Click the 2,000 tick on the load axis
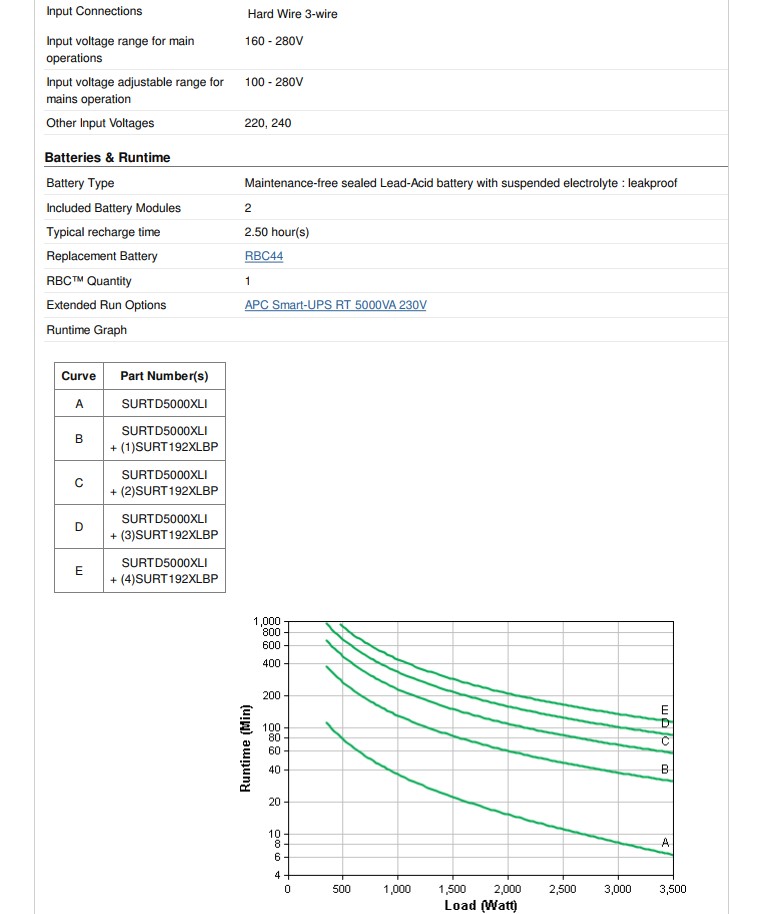This screenshot has width=757, height=914. tap(507, 888)
